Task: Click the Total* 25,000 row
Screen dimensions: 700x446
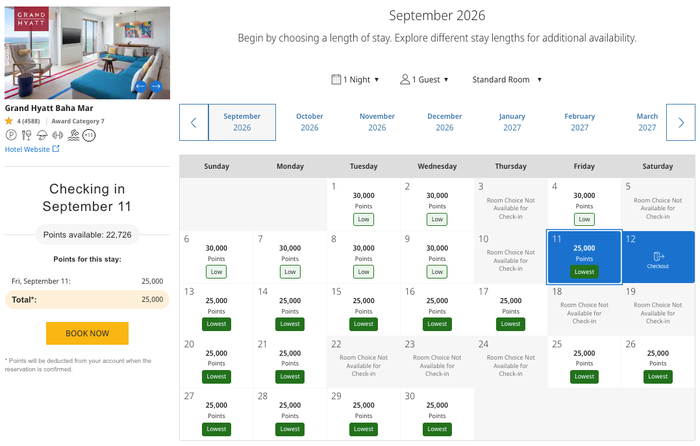Action: (87, 300)
